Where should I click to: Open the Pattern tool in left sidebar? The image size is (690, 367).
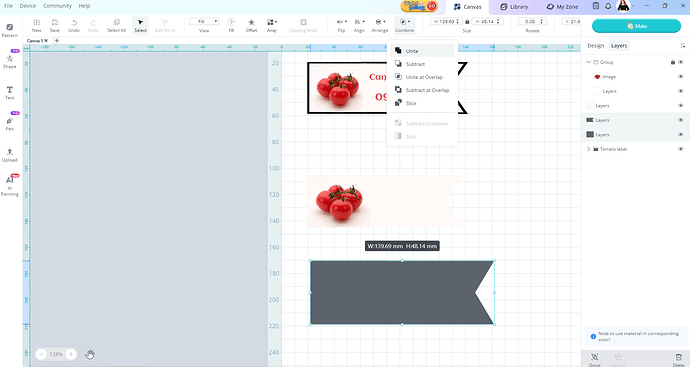pos(10,30)
